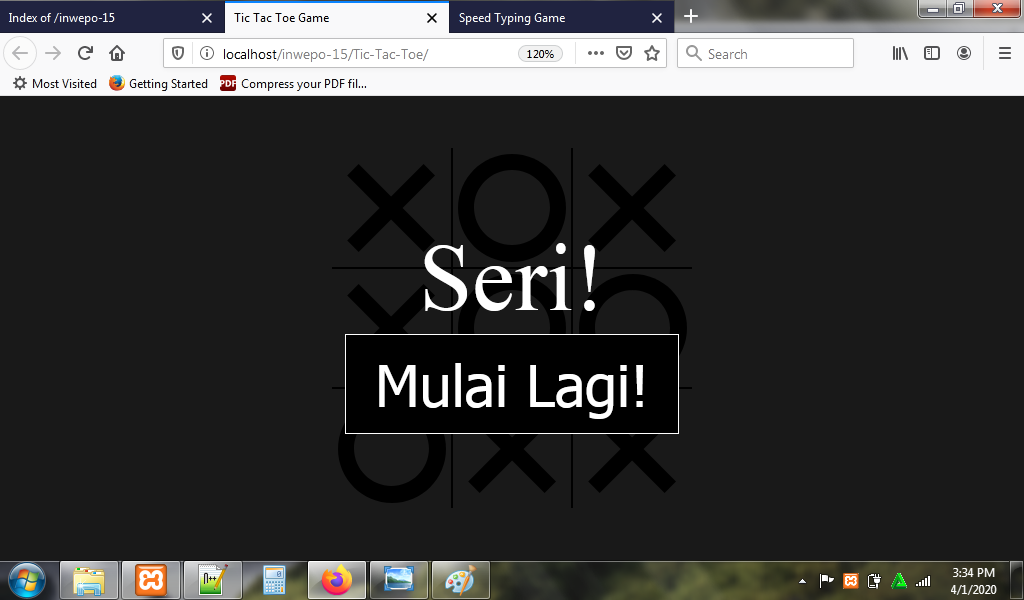Show hidden system tray icons
The image size is (1024, 600).
point(803,580)
